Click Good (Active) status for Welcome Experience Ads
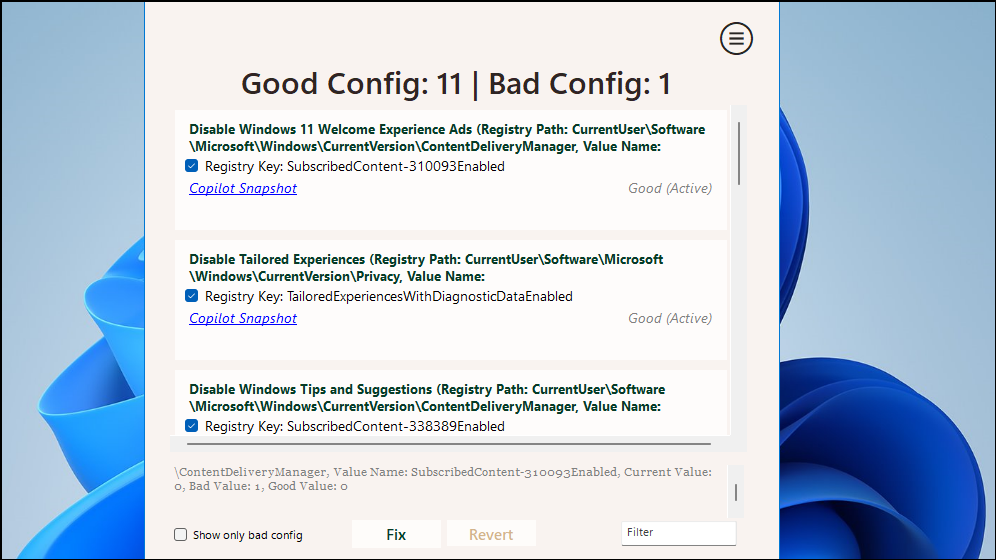Viewport: 996px width, 560px height. (x=670, y=188)
